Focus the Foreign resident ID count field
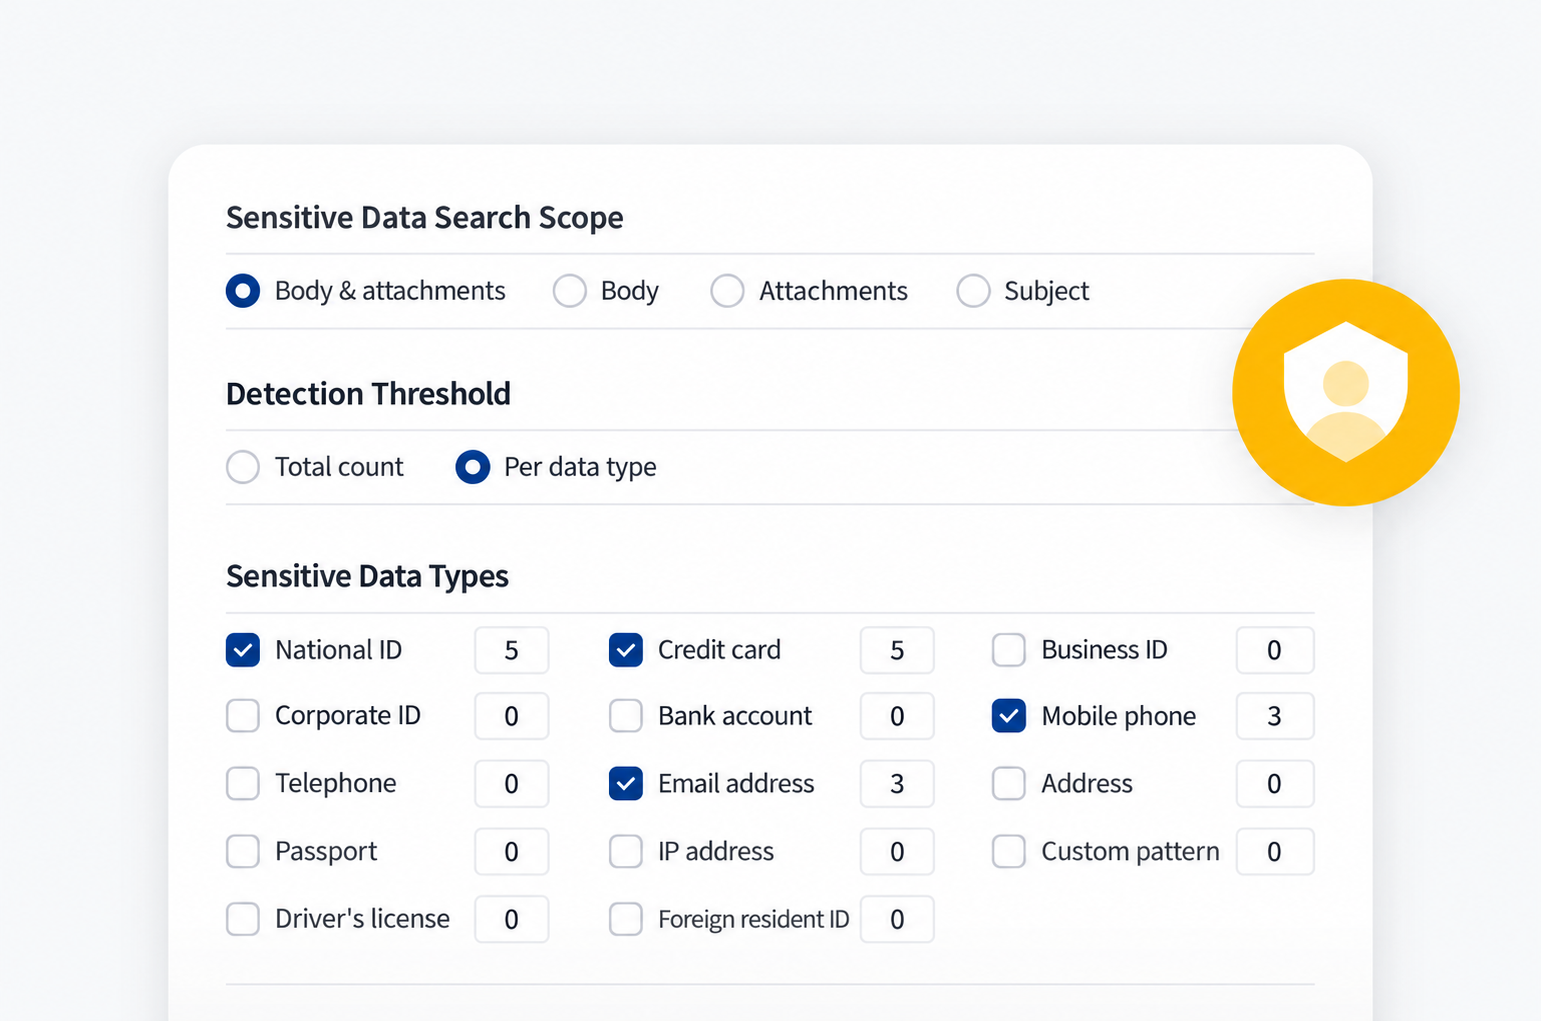1541x1021 pixels. (897, 919)
